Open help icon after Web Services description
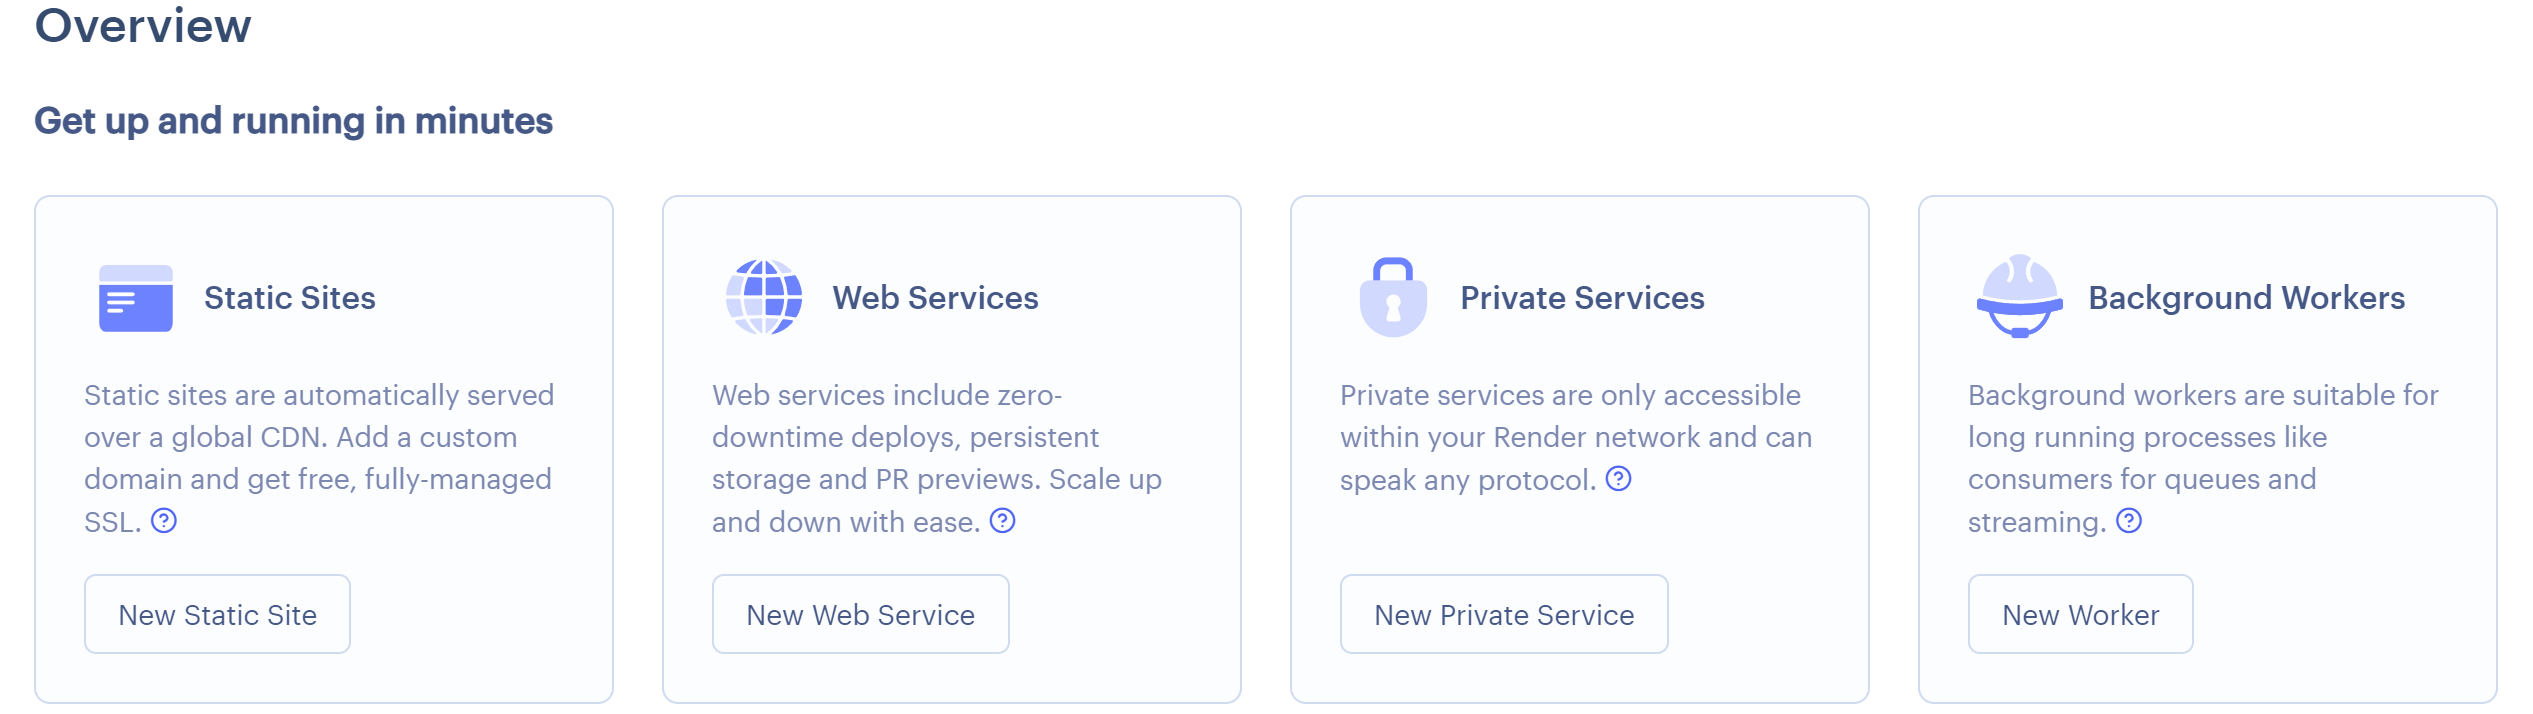Image resolution: width=2533 pixels, height=714 pixels. pyautogui.click(x=1002, y=521)
